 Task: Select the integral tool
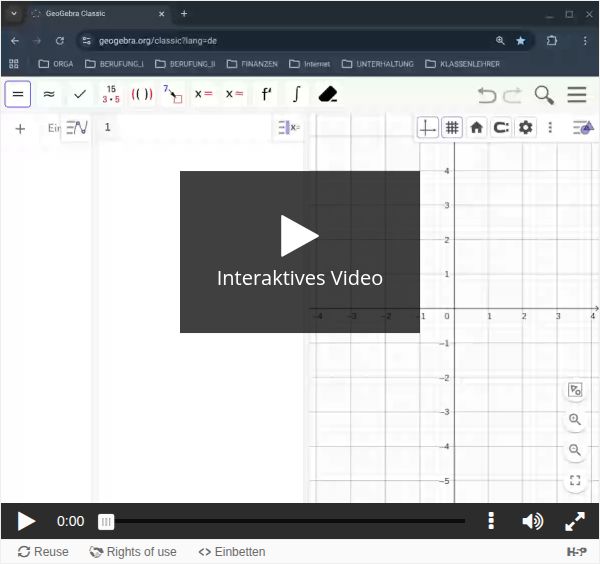click(x=296, y=94)
